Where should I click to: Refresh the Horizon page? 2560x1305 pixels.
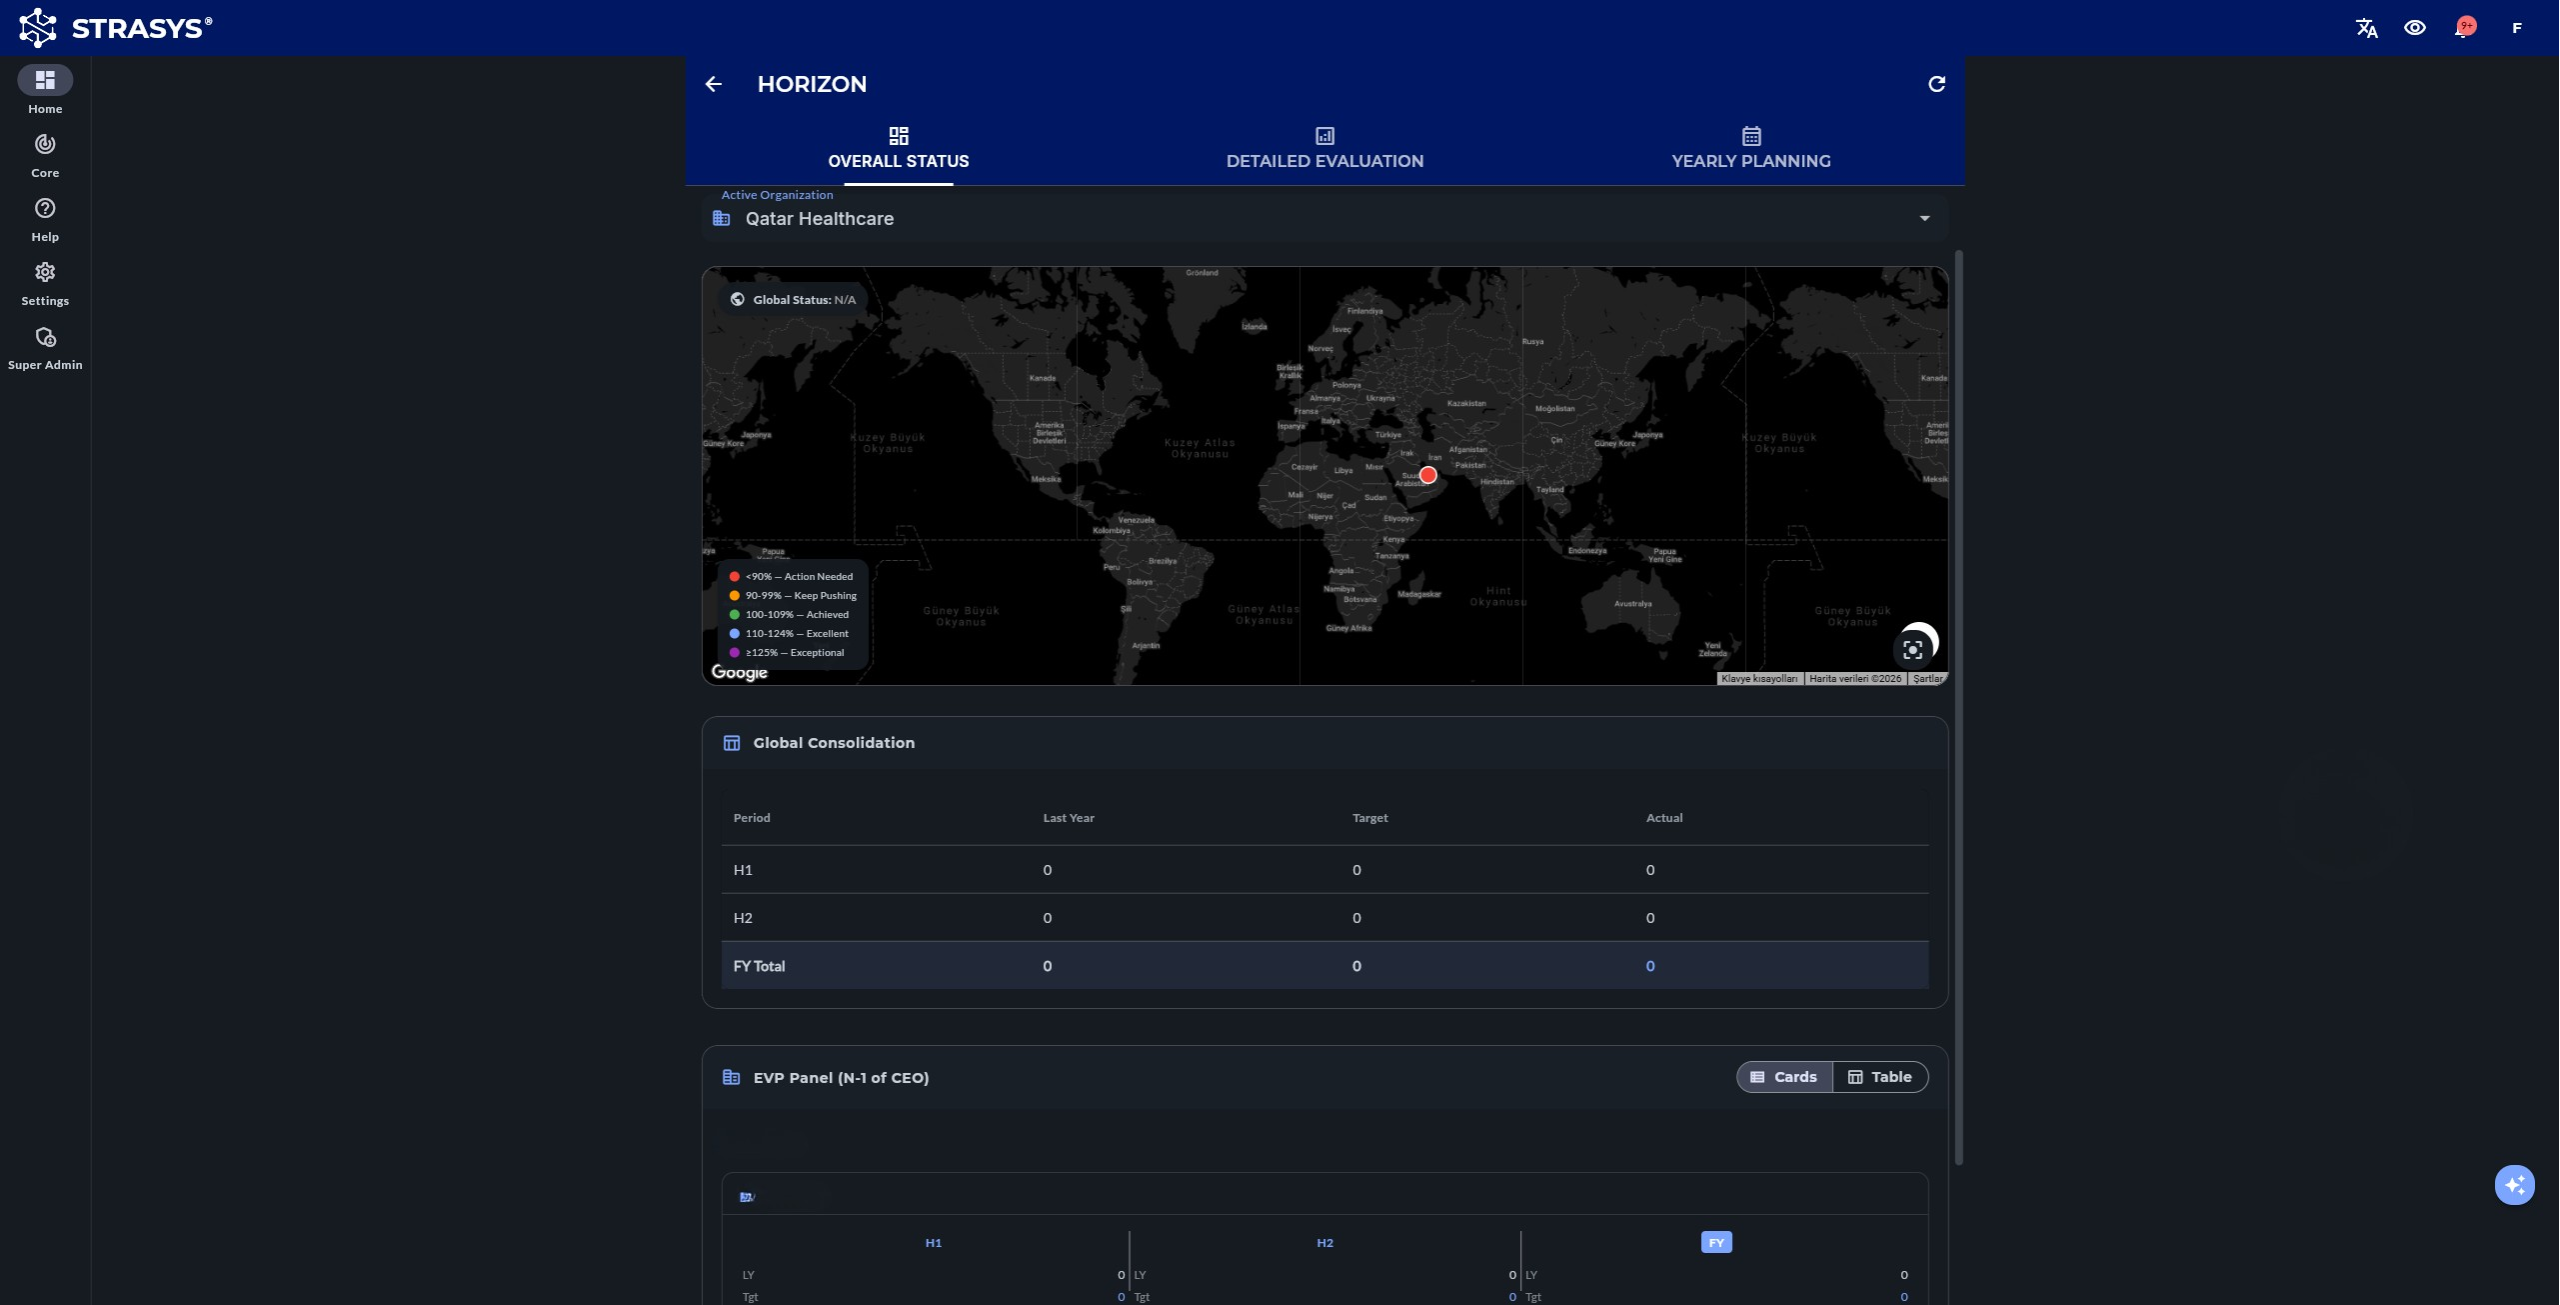pyautogui.click(x=1936, y=84)
